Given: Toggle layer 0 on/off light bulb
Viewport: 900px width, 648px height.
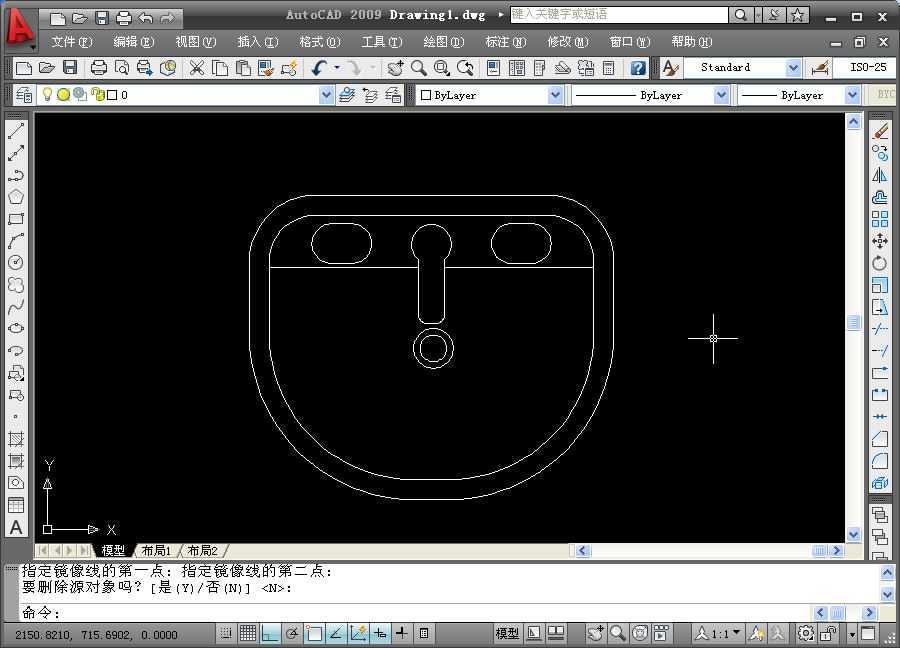Looking at the screenshot, I should pyautogui.click(x=47, y=95).
